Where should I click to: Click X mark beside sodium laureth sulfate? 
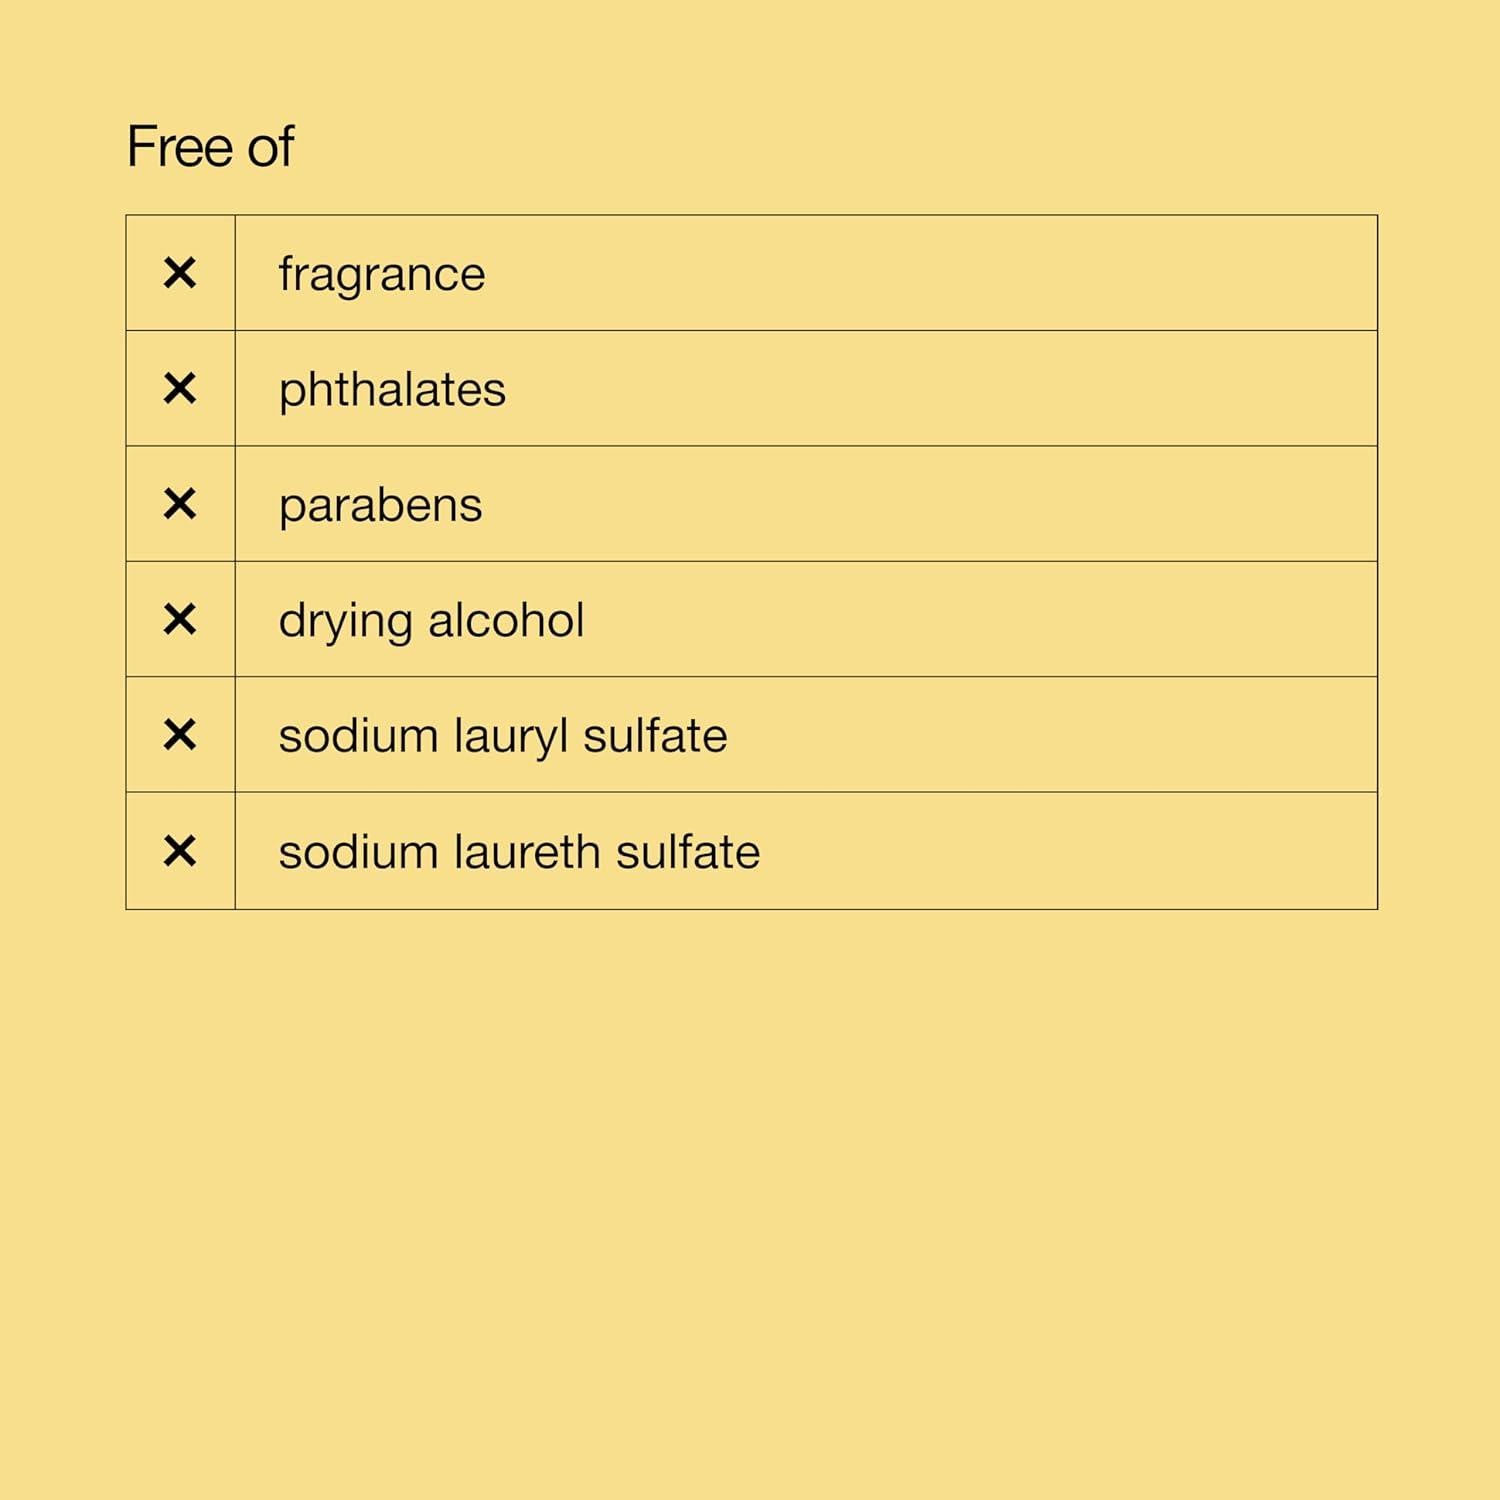[x=180, y=851]
